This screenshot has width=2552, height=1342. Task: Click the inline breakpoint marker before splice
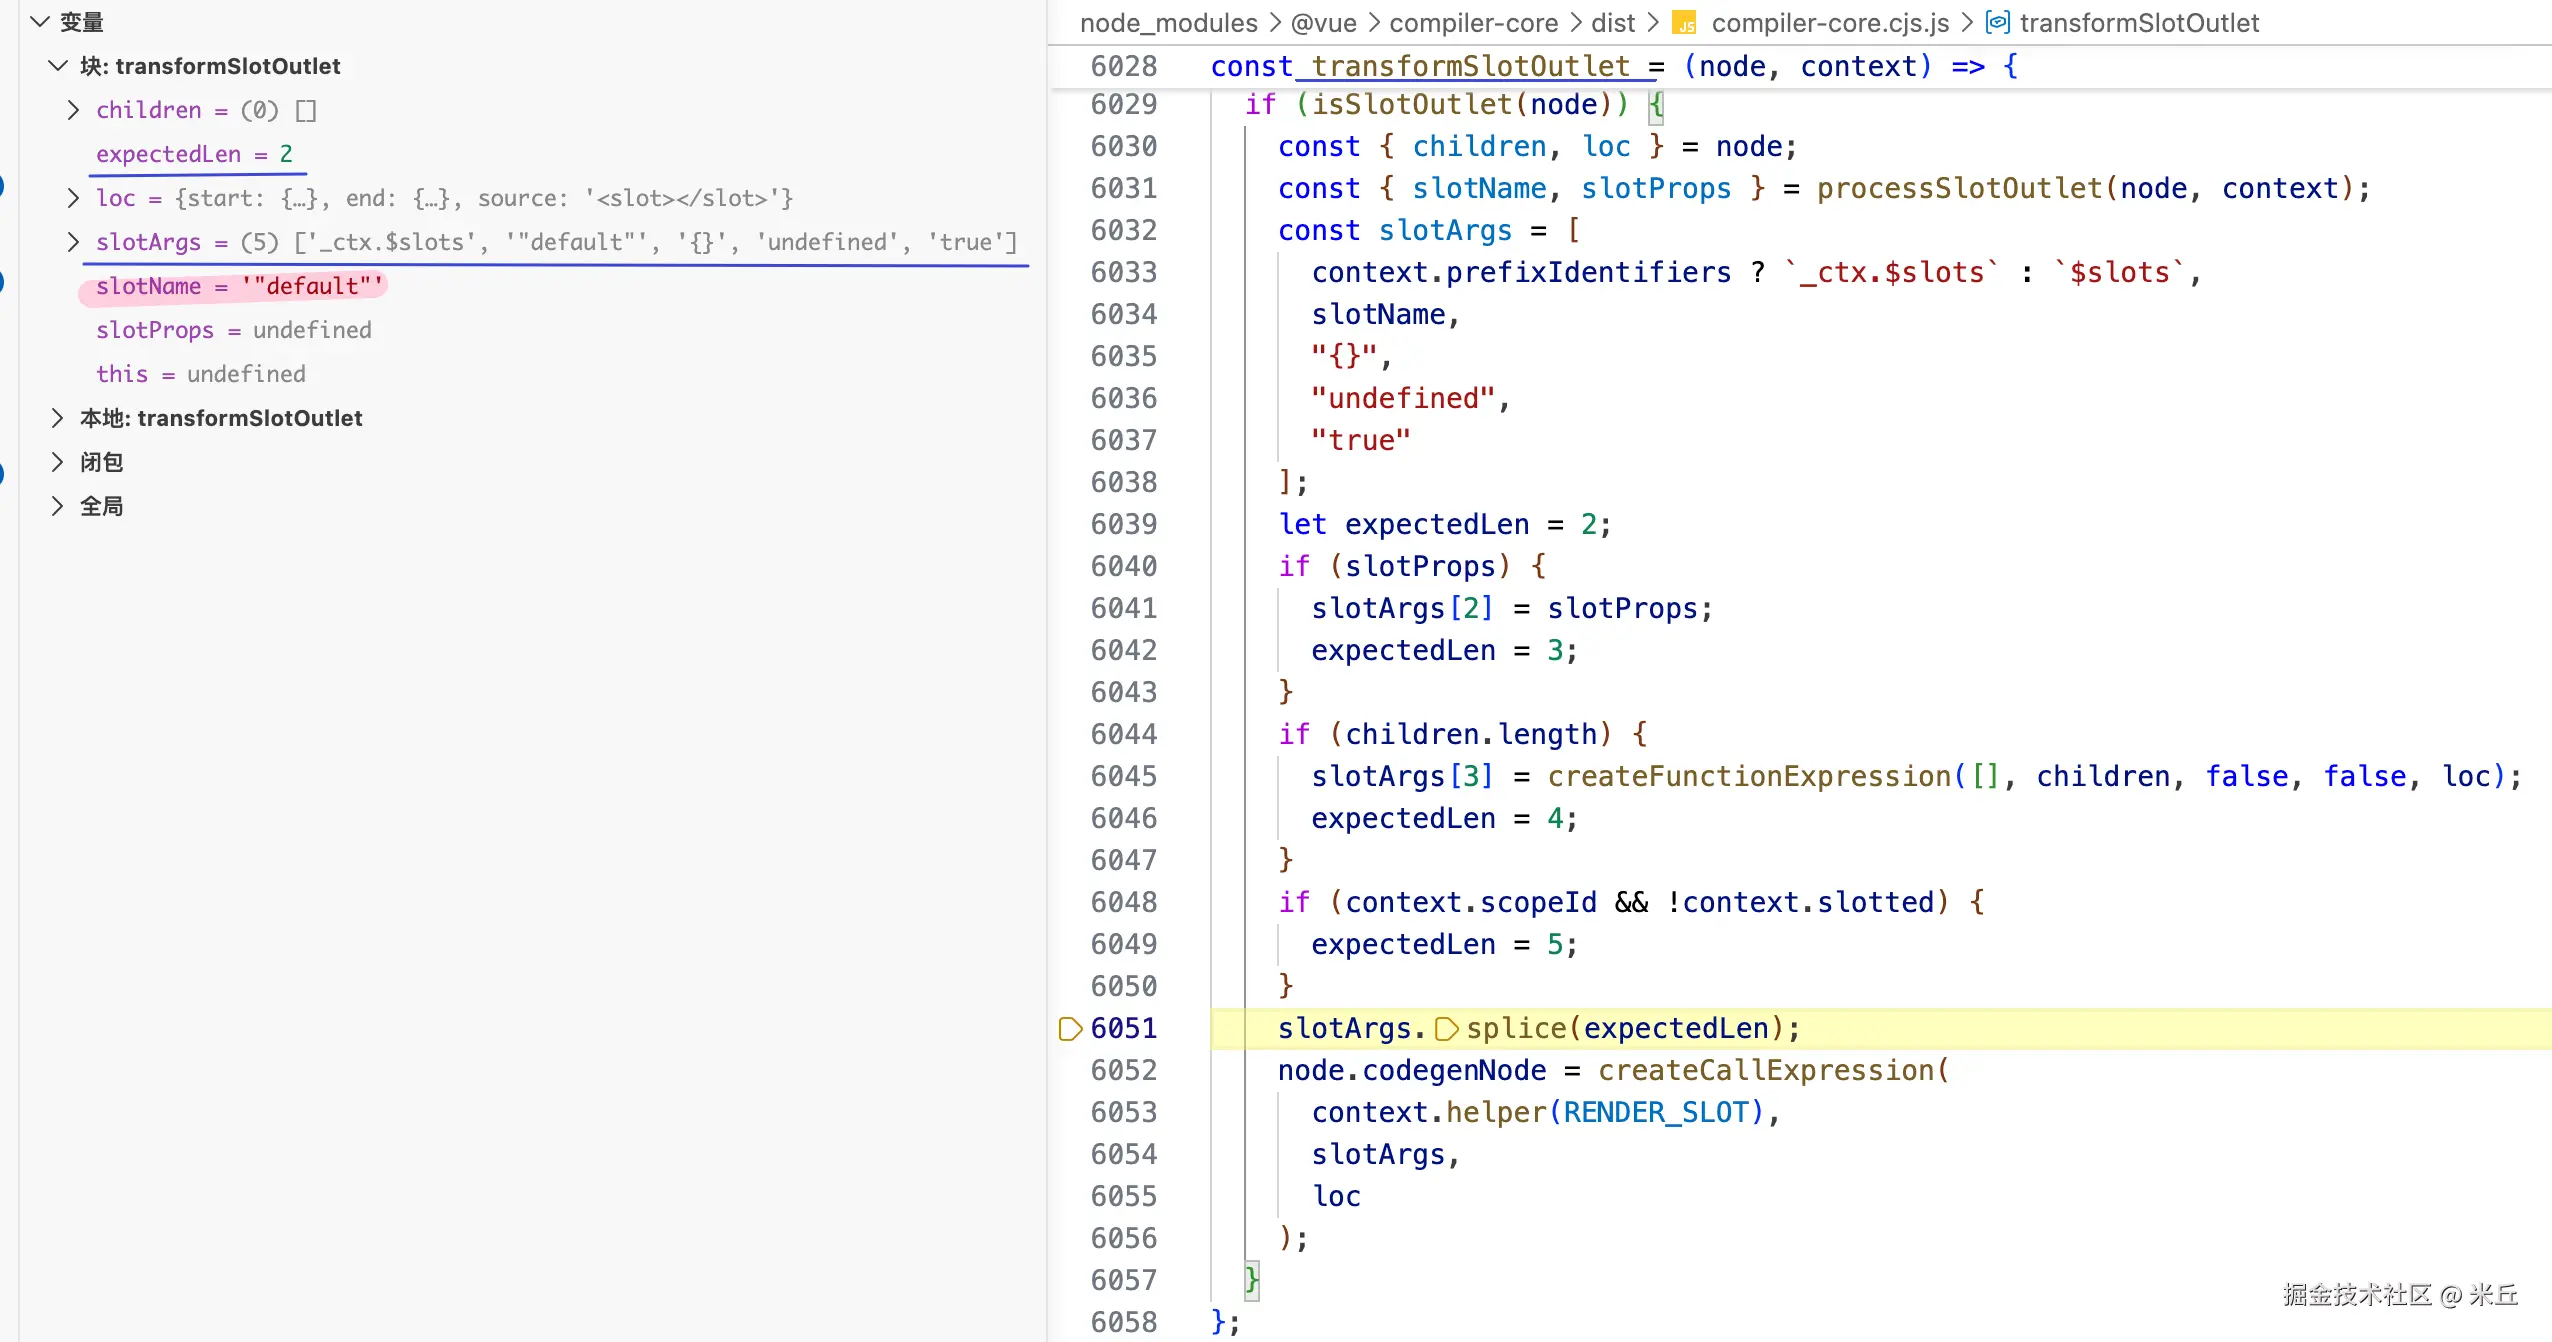(1446, 1028)
